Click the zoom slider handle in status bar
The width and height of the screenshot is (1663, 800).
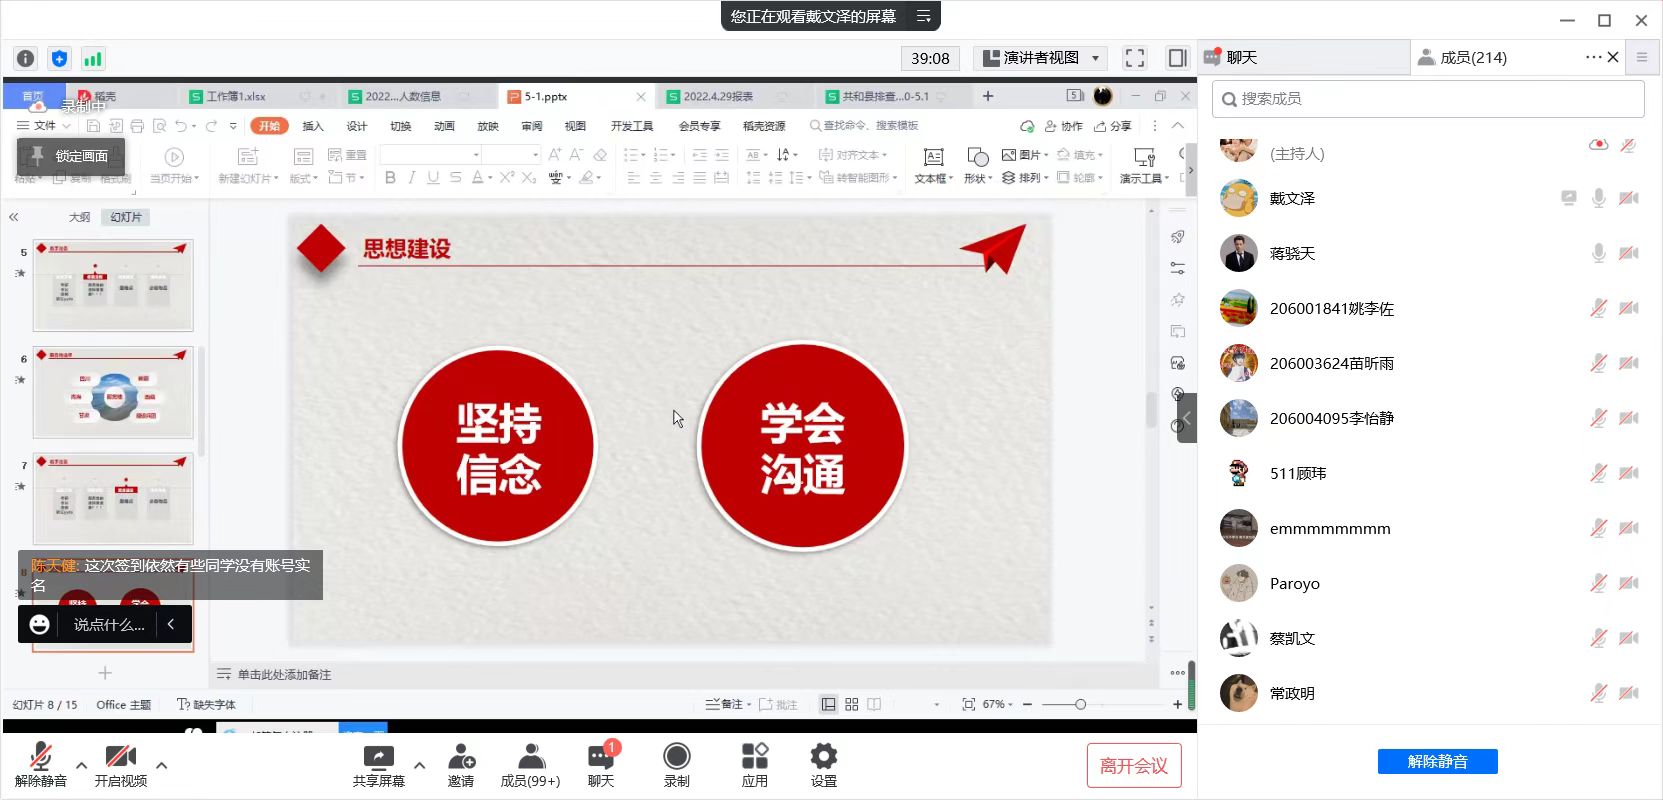(x=1080, y=705)
